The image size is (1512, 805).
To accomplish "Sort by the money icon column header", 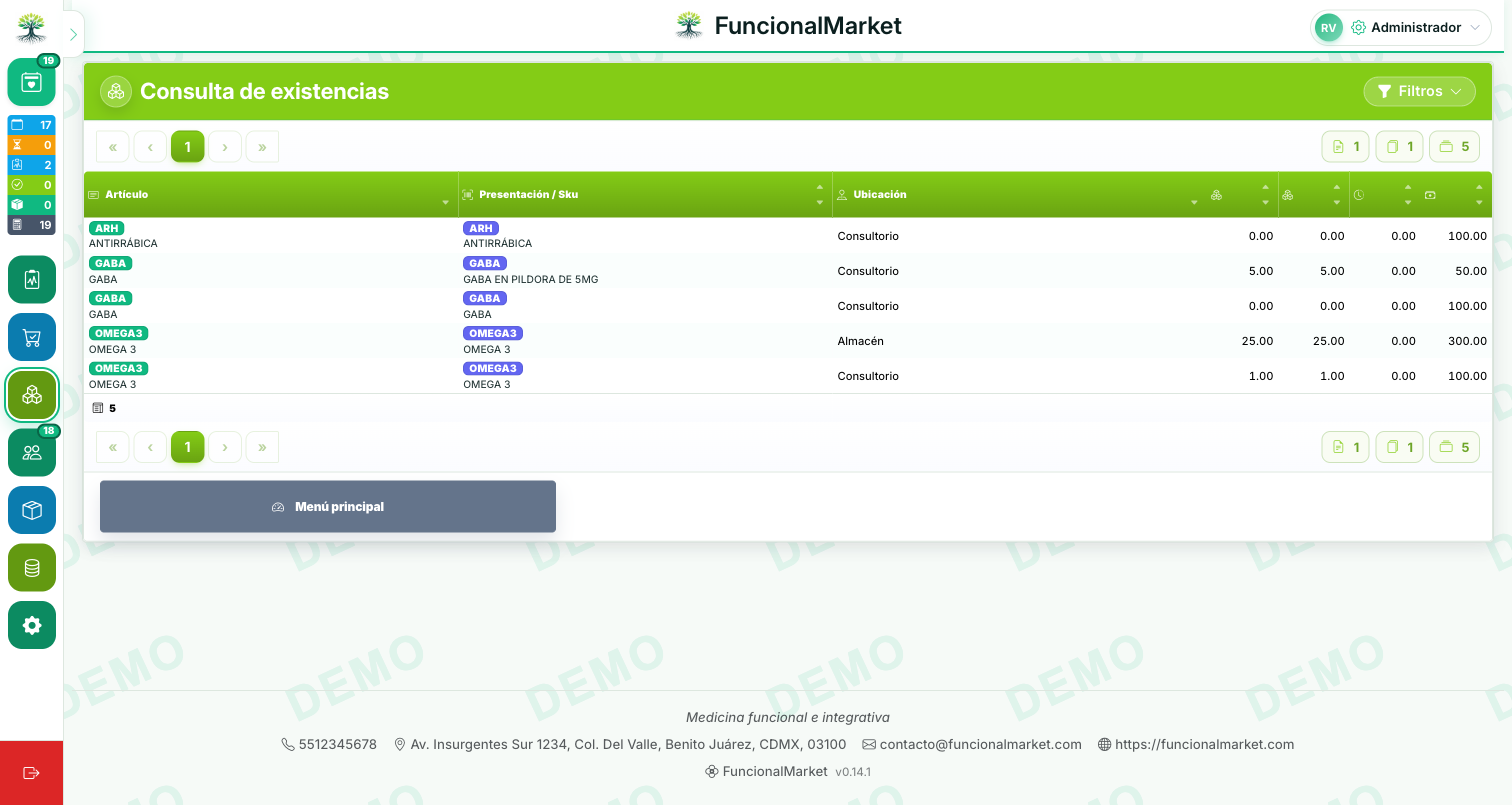I will coord(1456,194).
